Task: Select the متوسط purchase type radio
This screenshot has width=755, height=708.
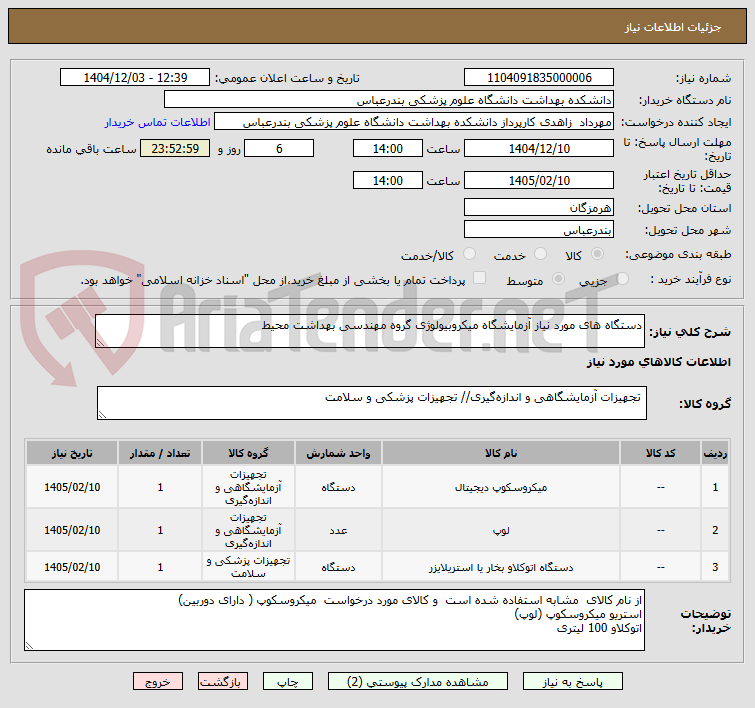Action: [x=558, y=278]
